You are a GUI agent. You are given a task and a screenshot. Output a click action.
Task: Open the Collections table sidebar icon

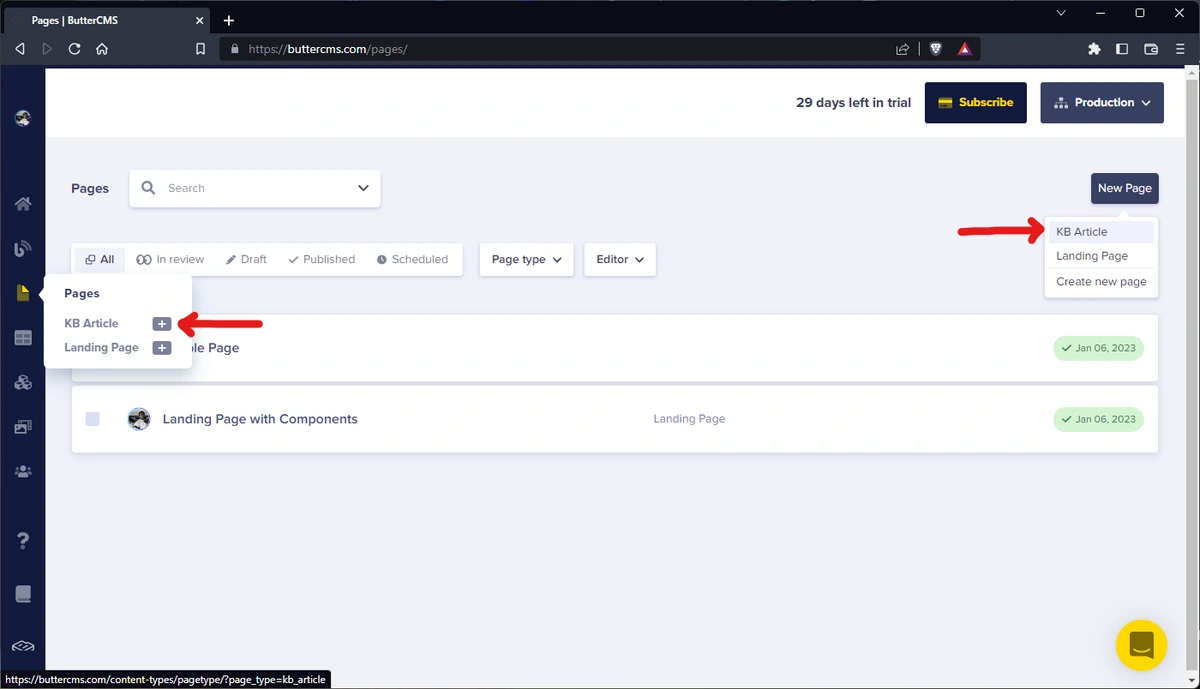(x=23, y=338)
